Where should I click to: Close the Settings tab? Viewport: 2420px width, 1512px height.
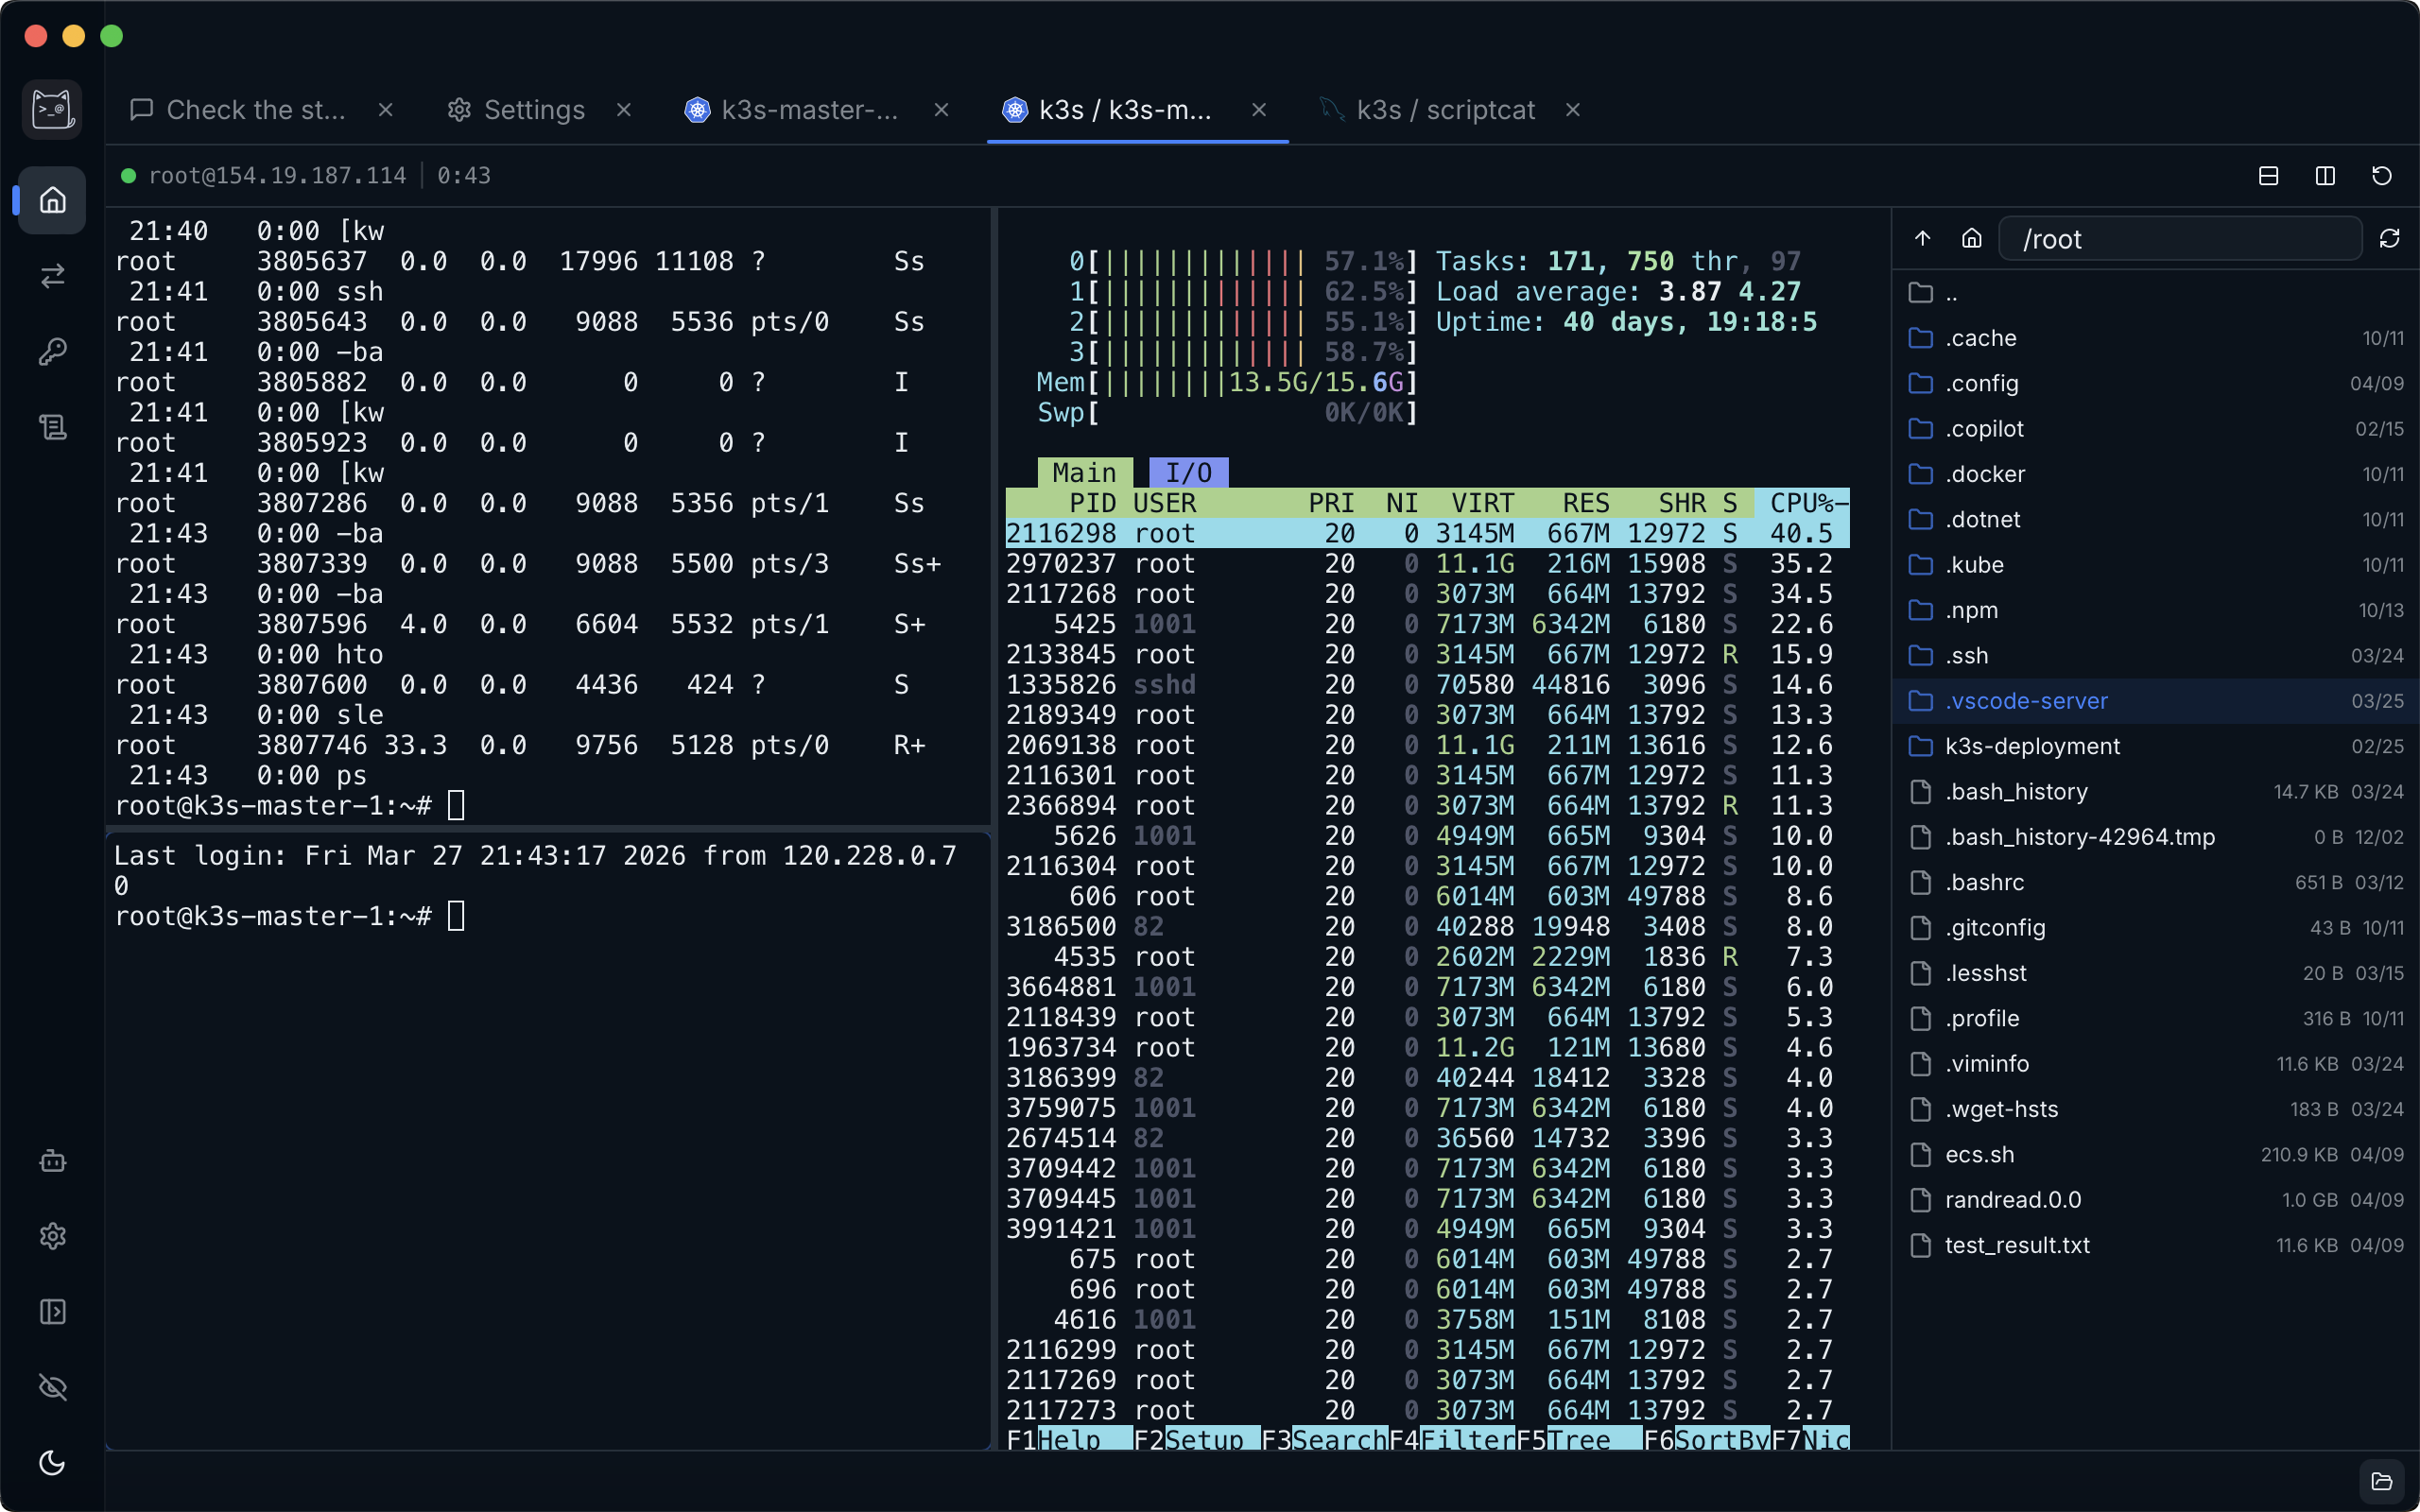[624, 110]
